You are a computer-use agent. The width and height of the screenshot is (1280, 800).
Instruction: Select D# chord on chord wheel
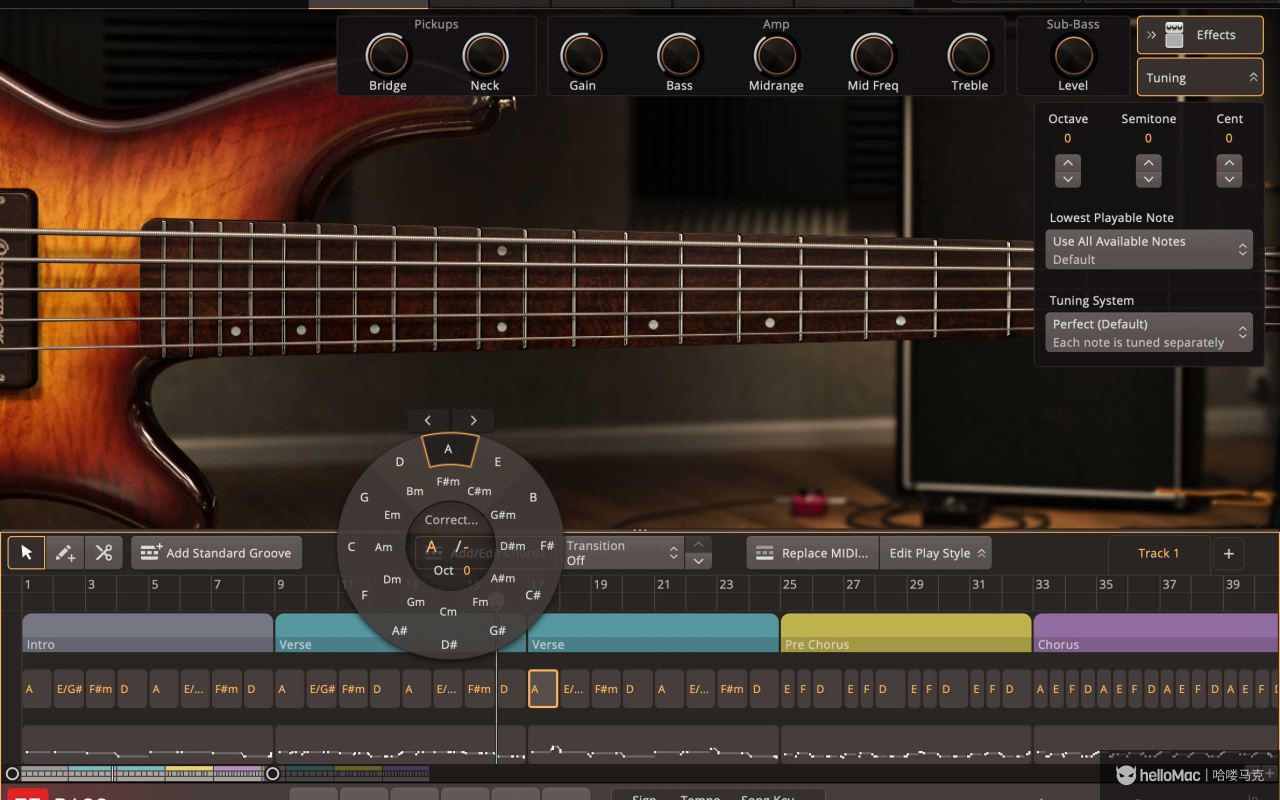(x=449, y=645)
